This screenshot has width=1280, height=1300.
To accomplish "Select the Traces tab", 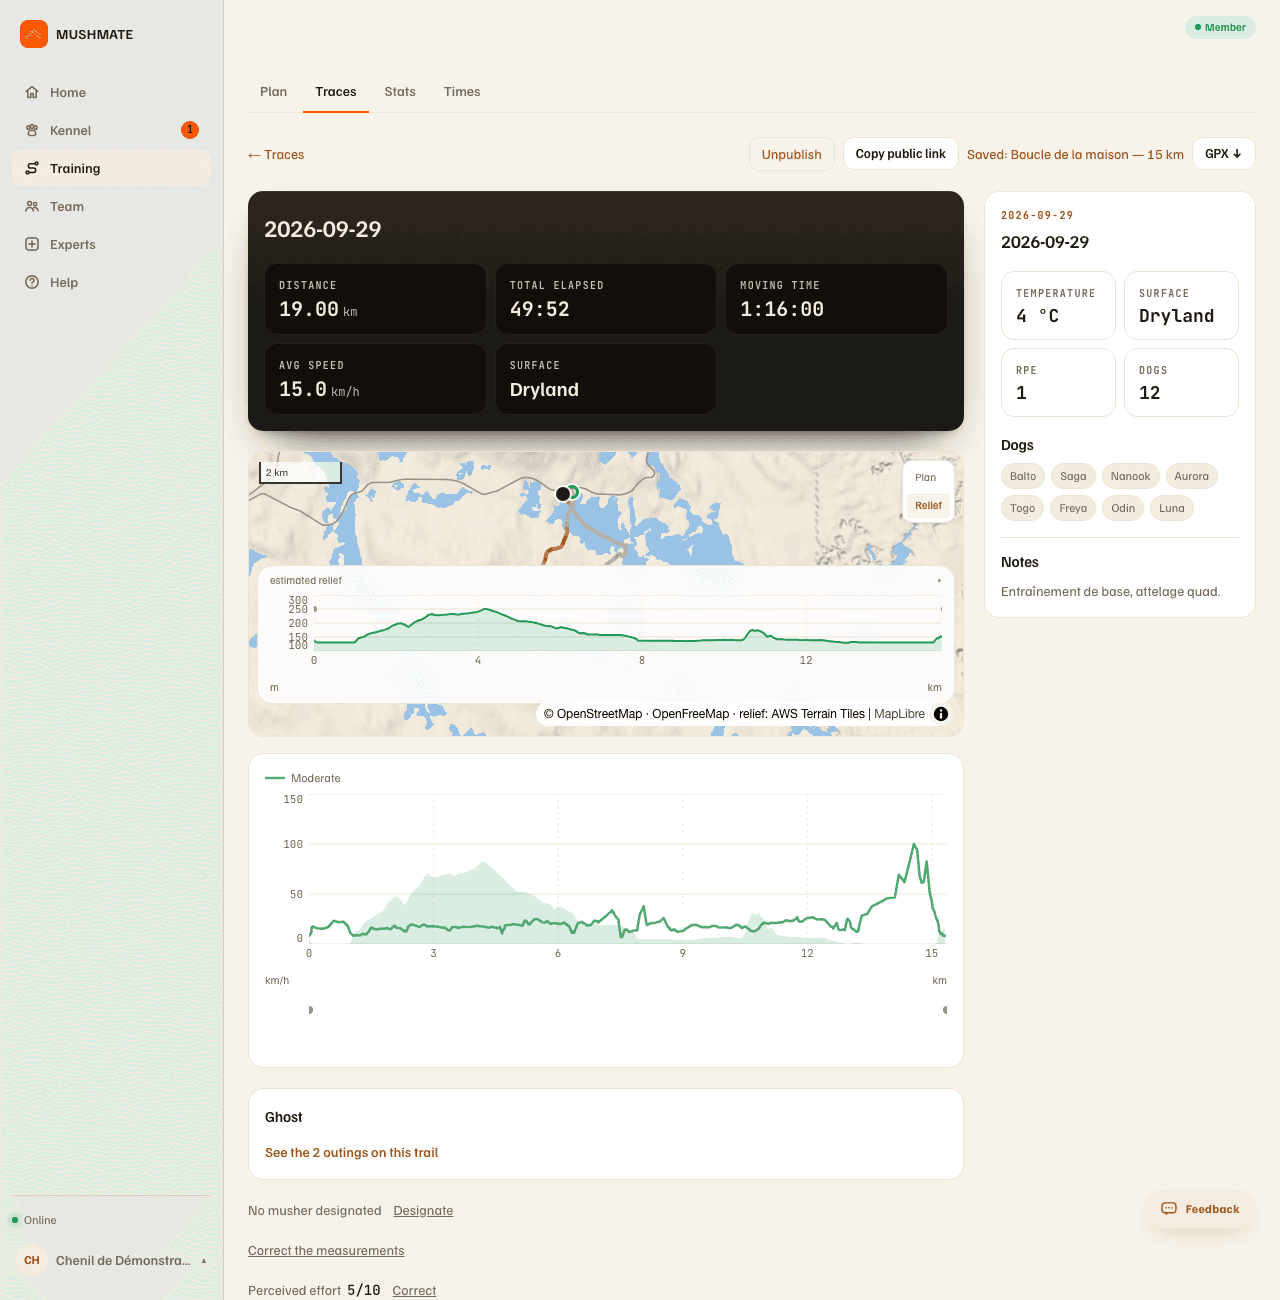I will (336, 92).
